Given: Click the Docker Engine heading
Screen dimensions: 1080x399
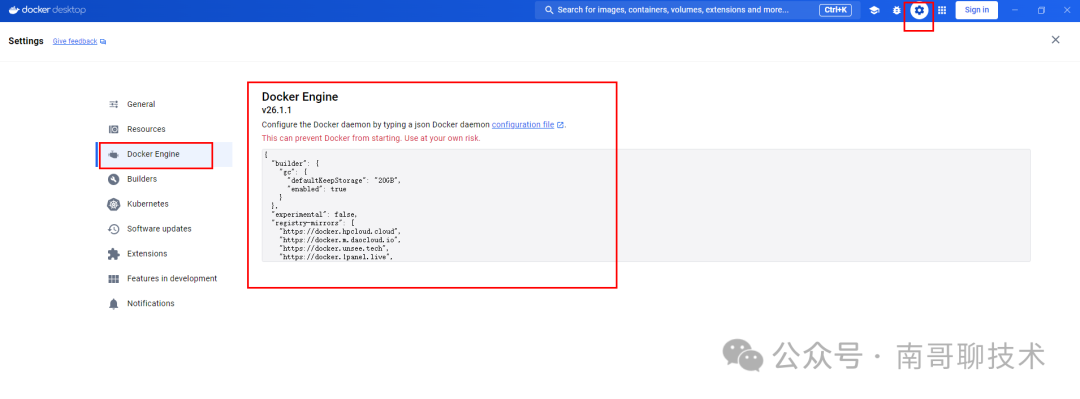Looking at the screenshot, I should [x=300, y=97].
